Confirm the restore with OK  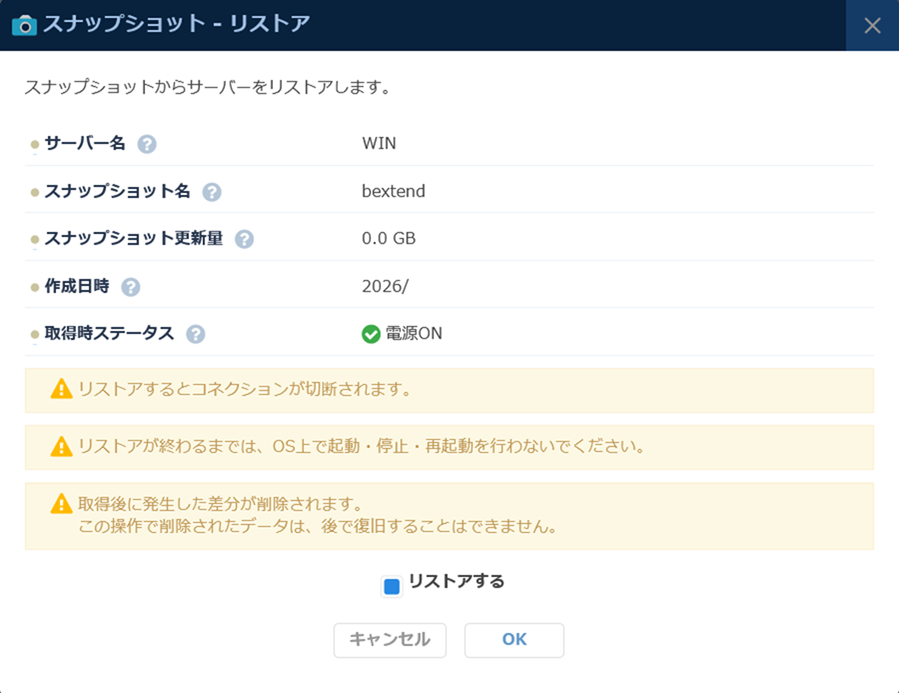click(x=514, y=640)
